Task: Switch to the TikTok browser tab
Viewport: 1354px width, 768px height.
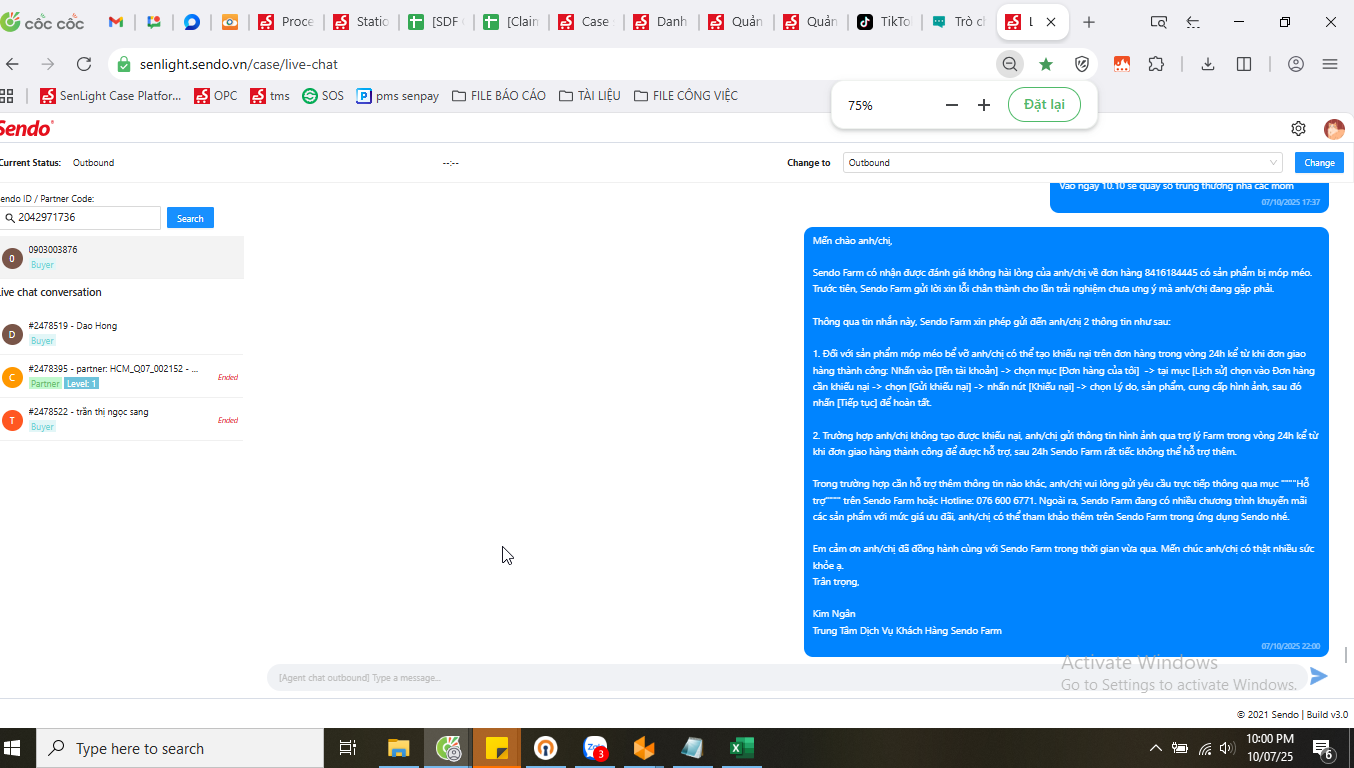Action: click(x=886, y=22)
